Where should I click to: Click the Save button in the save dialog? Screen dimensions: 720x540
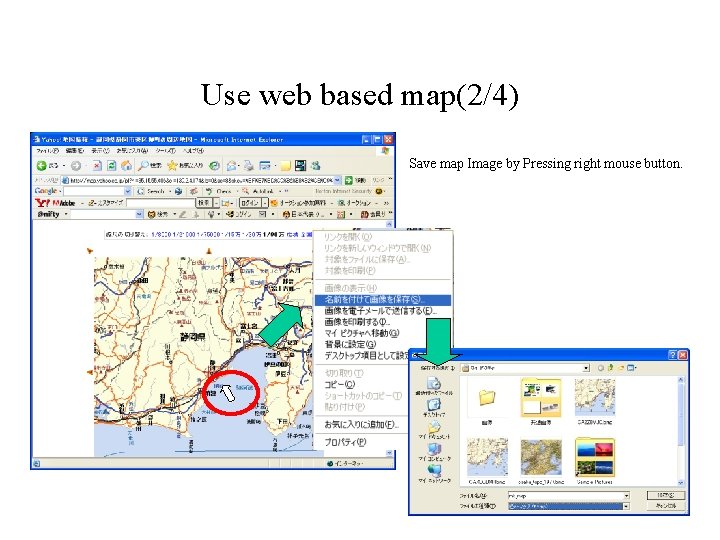[x=665, y=495]
